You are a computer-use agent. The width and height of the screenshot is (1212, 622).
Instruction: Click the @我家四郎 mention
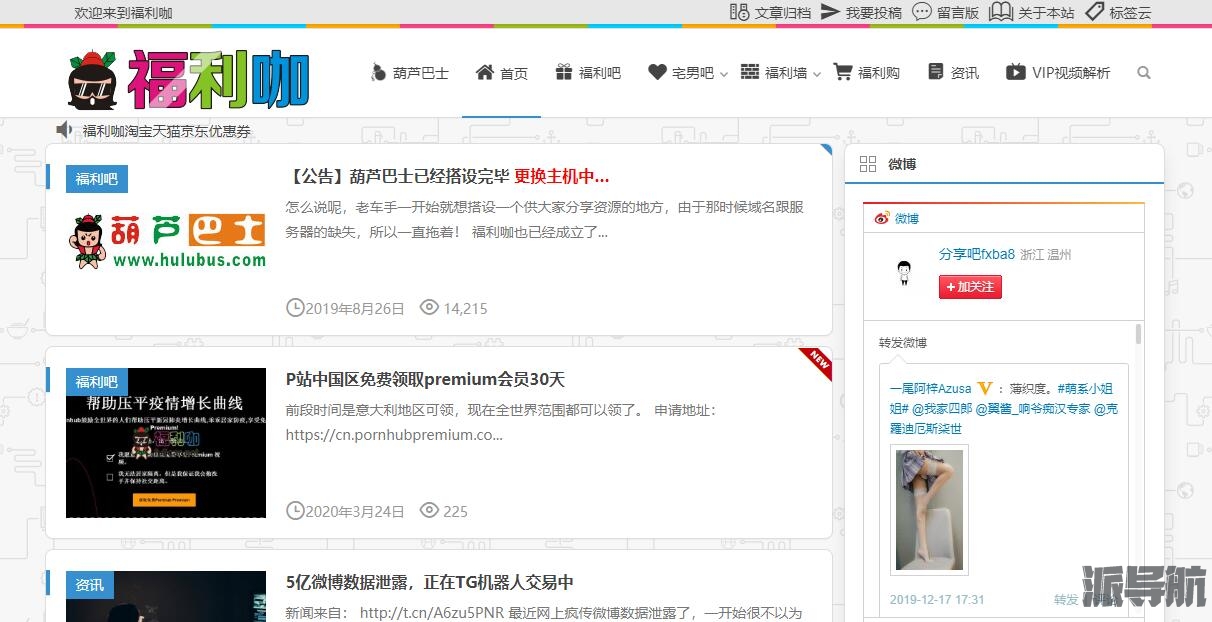tap(941, 408)
